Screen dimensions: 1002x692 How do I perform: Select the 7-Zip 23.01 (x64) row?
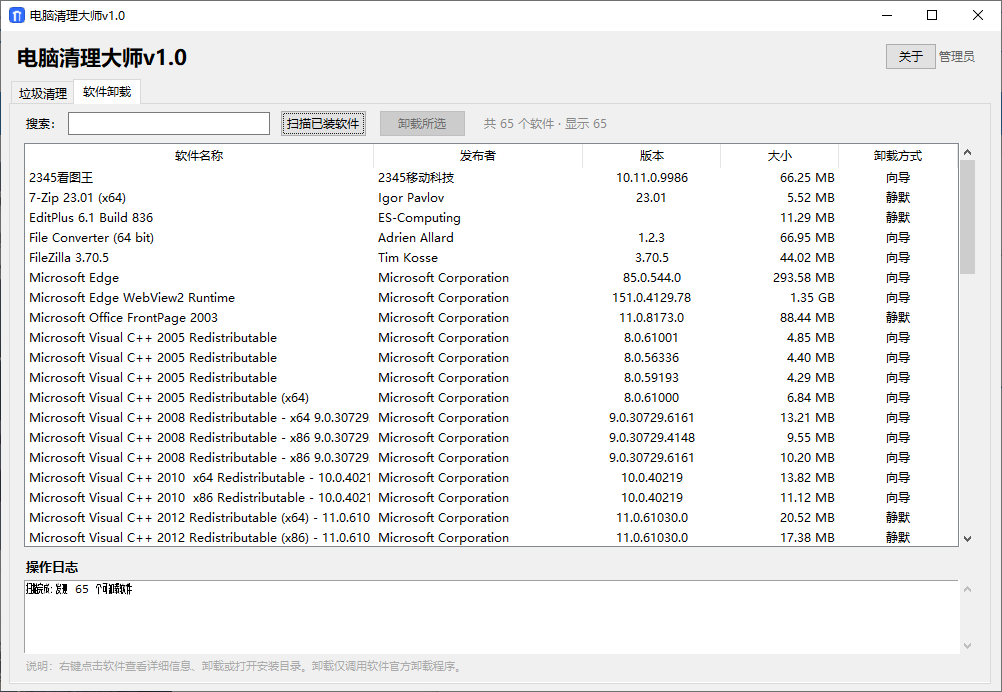492,197
